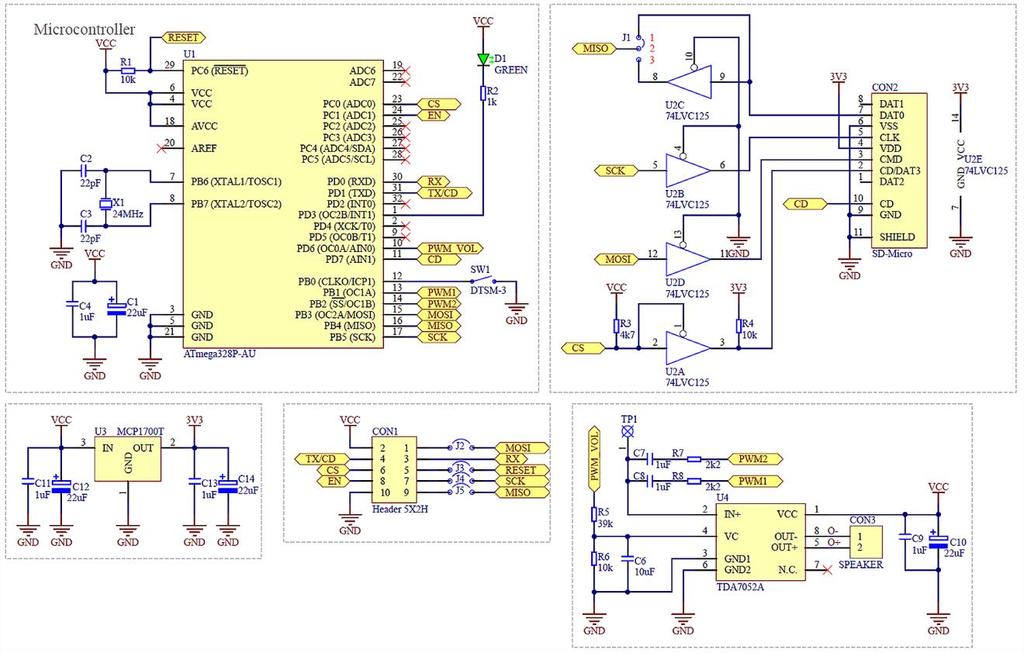Click the RESET label on Header 5X2H
The width and height of the screenshot is (1024, 653).
[x=522, y=470]
